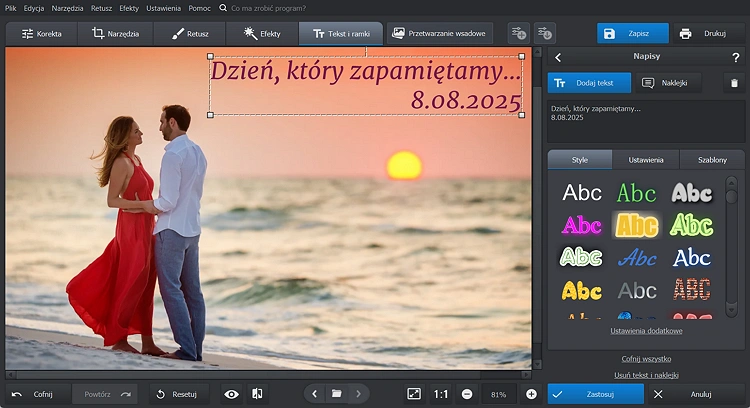Open the Retusz menu in menu bar
750x408 pixels.
coord(101,8)
